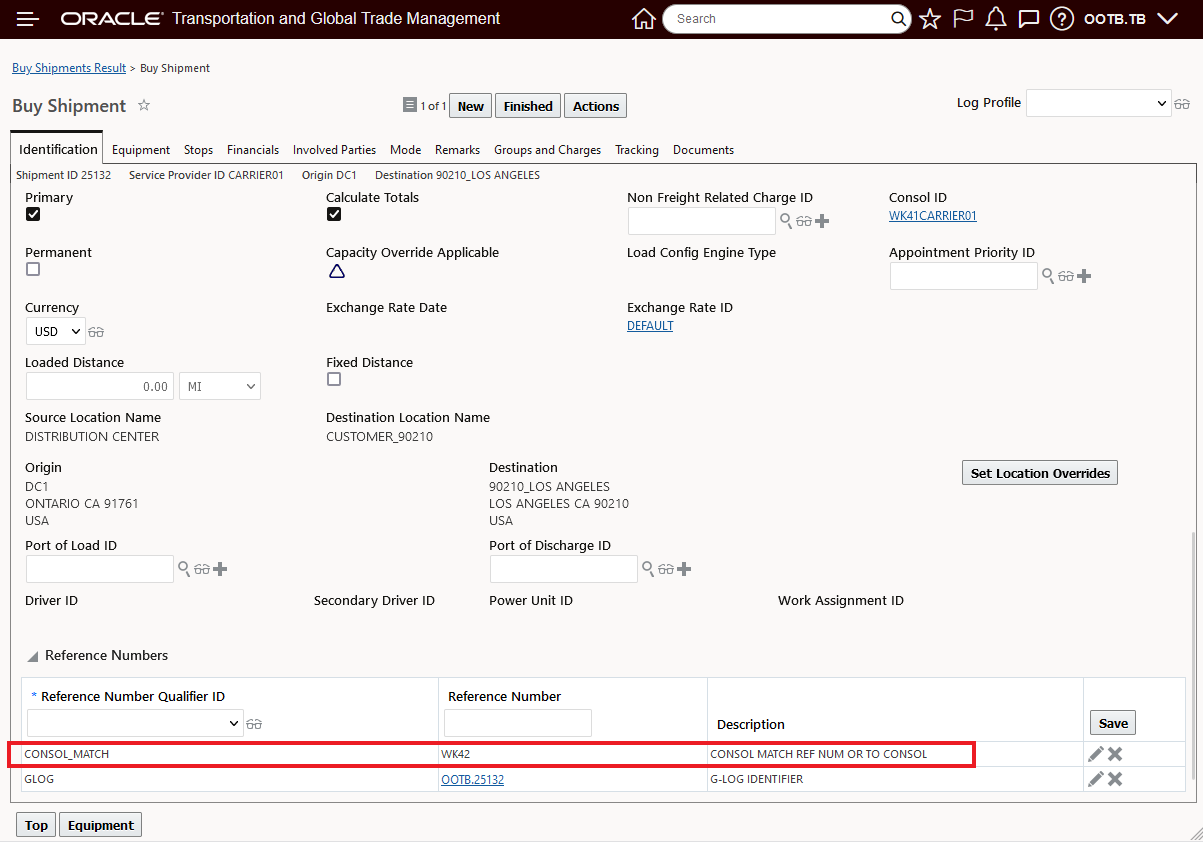Click the Loaded Distance input field
Viewport: 1203px width, 842px height.
point(100,386)
